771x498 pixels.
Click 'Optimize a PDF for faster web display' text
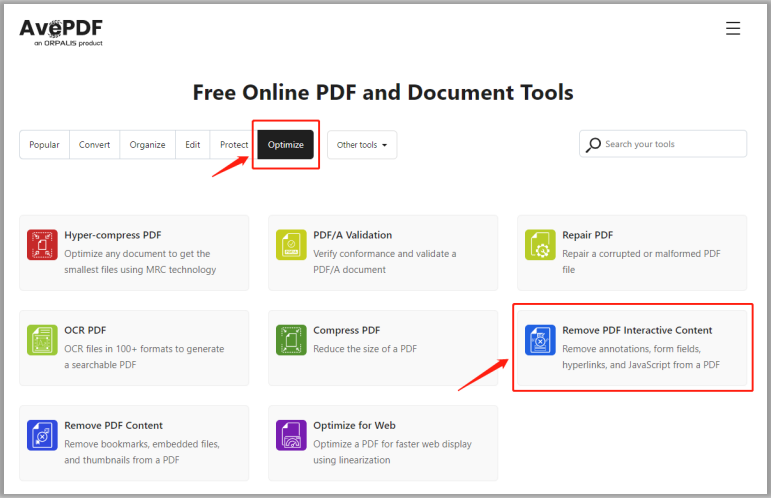pos(392,444)
